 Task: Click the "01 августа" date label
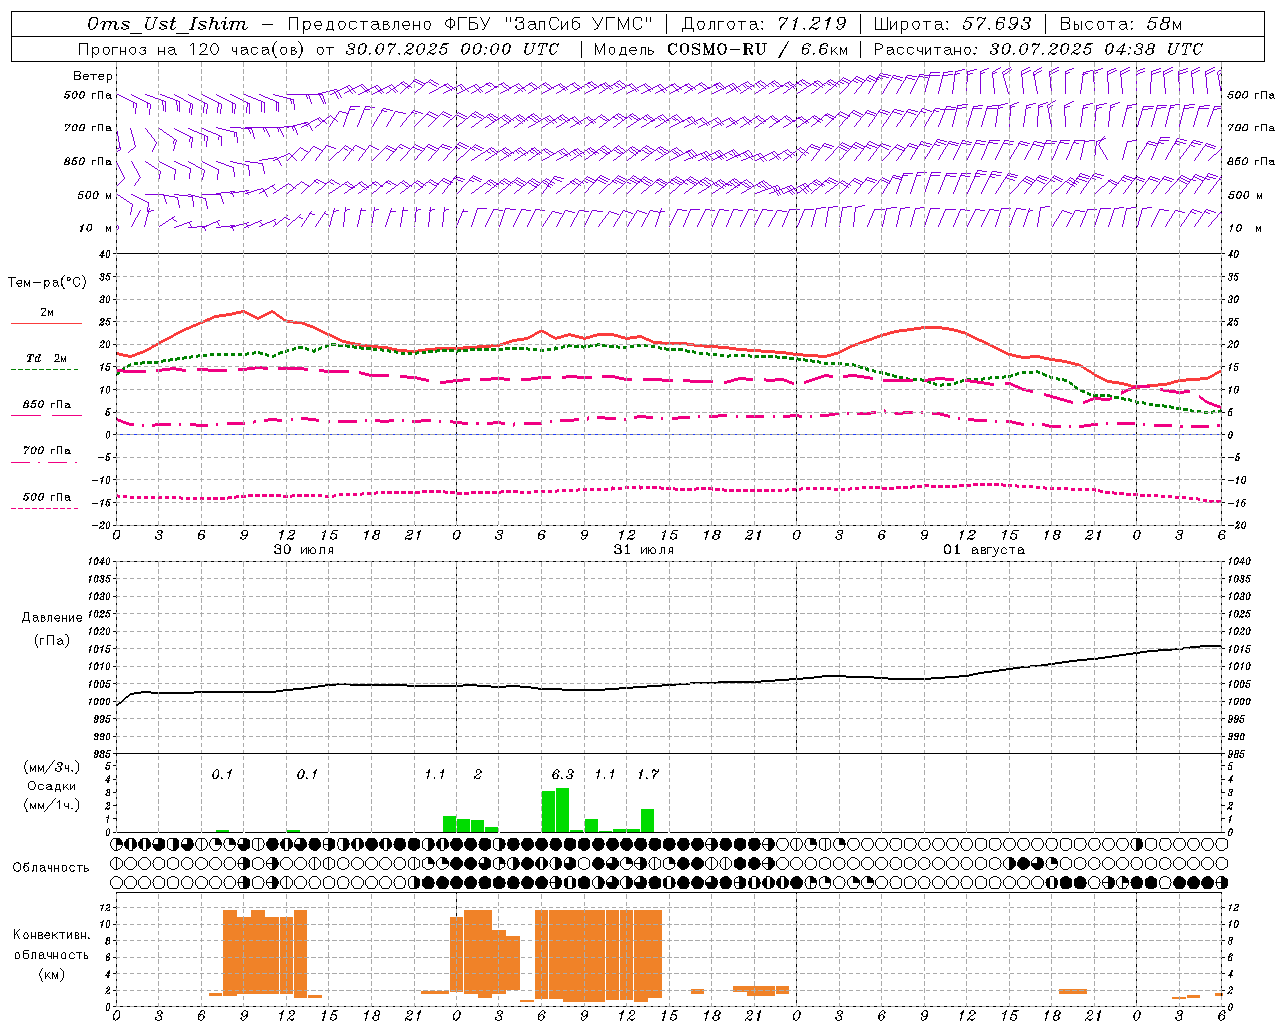[x=984, y=550]
